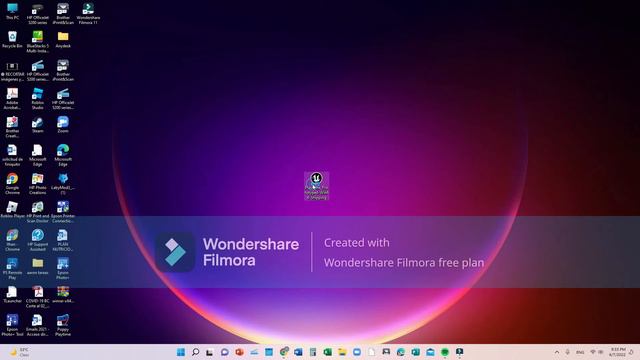Select the Microsoft Edge browser logo shortcut

(x=63, y=155)
